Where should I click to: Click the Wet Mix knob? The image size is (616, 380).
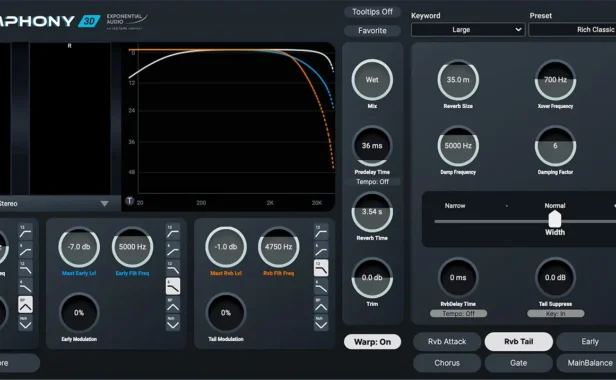point(372,80)
